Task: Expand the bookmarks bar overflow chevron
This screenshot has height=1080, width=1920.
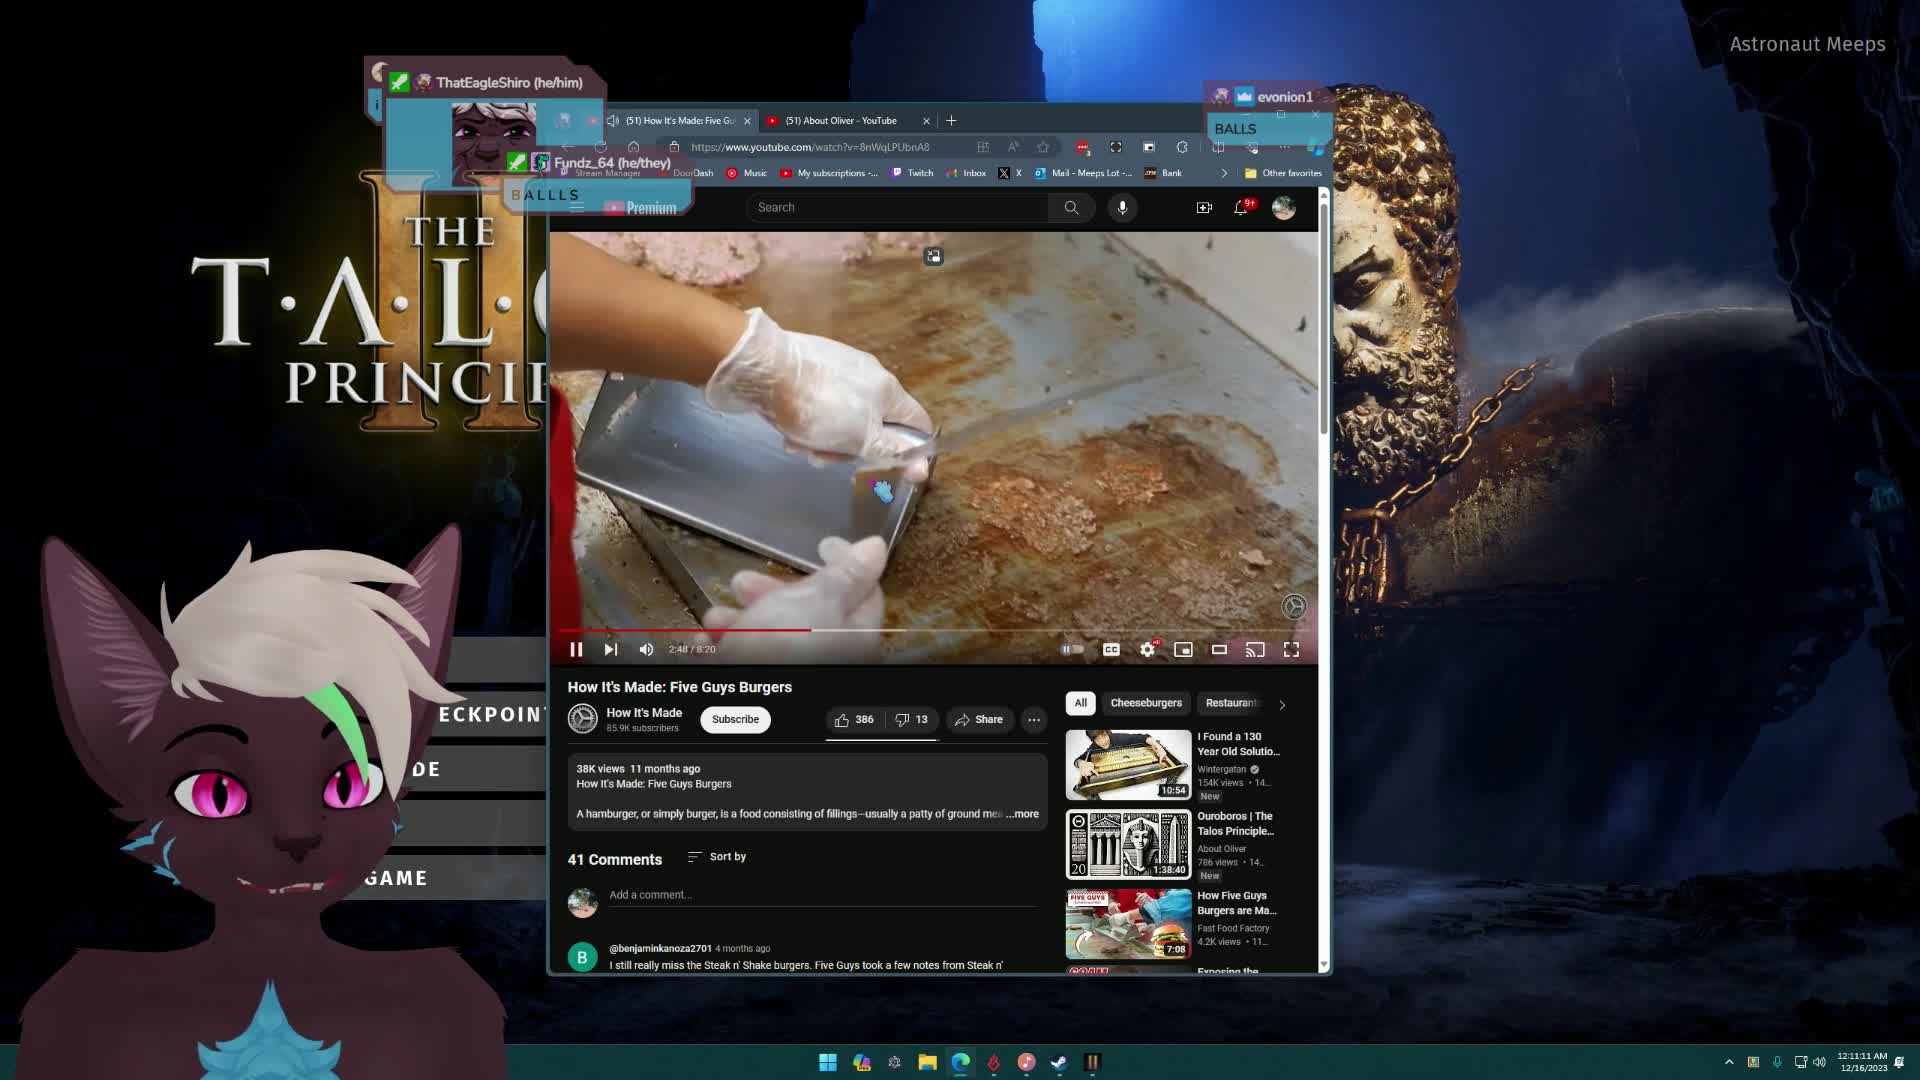Action: point(1223,173)
